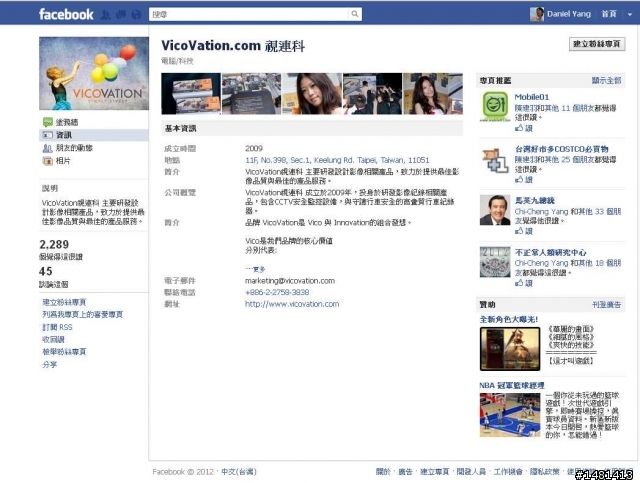Open 馬英九總統 profile photo

495,210
